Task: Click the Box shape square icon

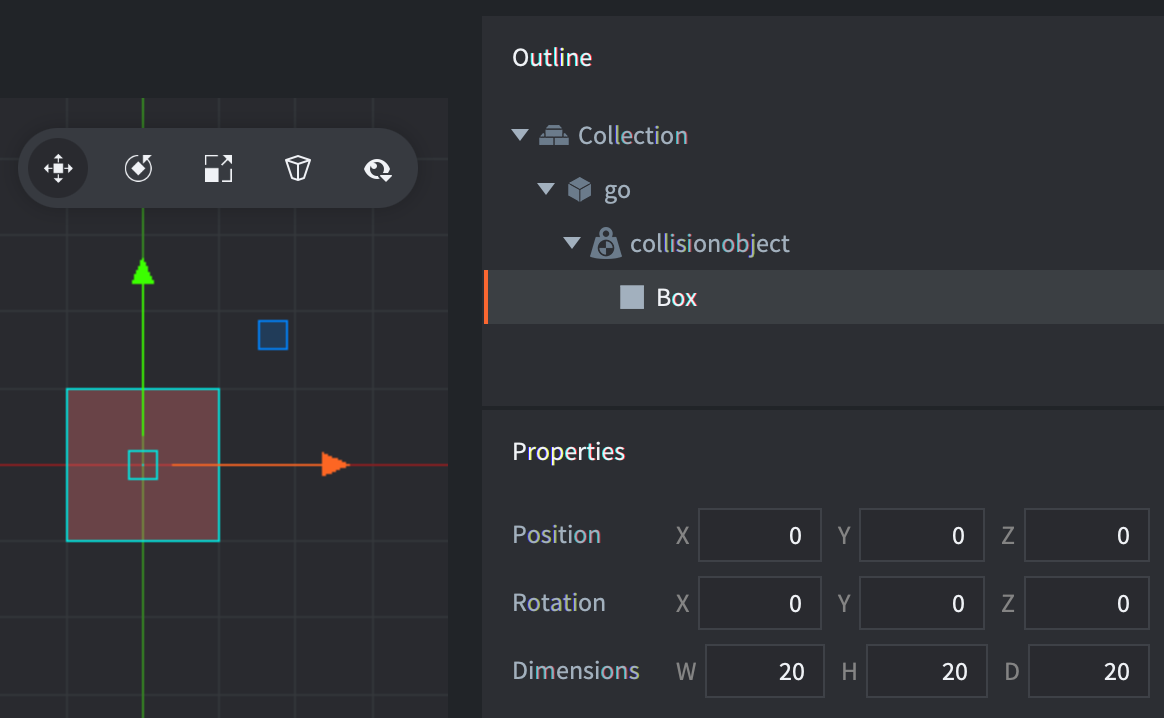Action: click(x=632, y=297)
